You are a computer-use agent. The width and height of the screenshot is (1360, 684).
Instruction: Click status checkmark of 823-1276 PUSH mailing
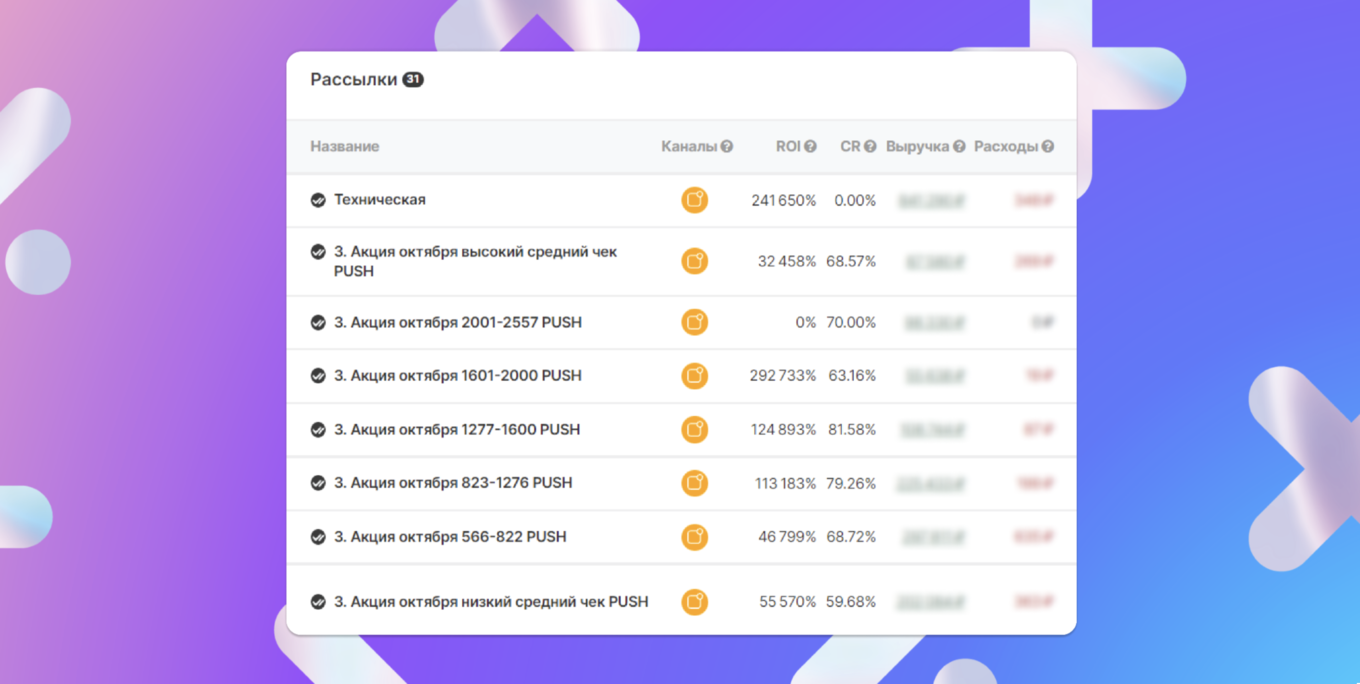(x=318, y=483)
